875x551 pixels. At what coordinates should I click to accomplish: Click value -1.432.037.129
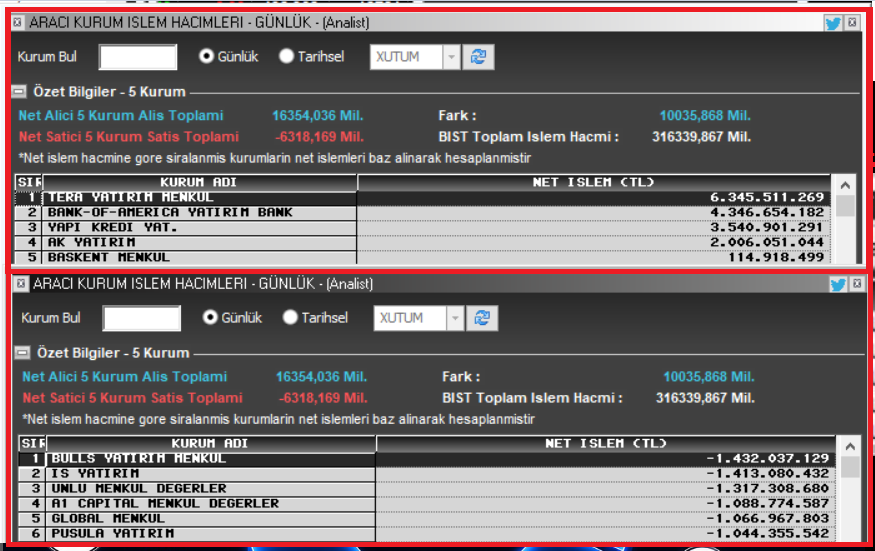pos(767,459)
